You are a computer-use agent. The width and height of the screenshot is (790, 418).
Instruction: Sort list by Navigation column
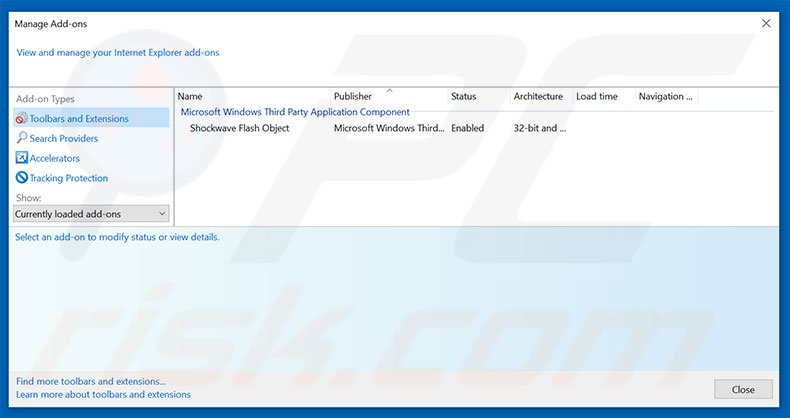click(x=666, y=96)
